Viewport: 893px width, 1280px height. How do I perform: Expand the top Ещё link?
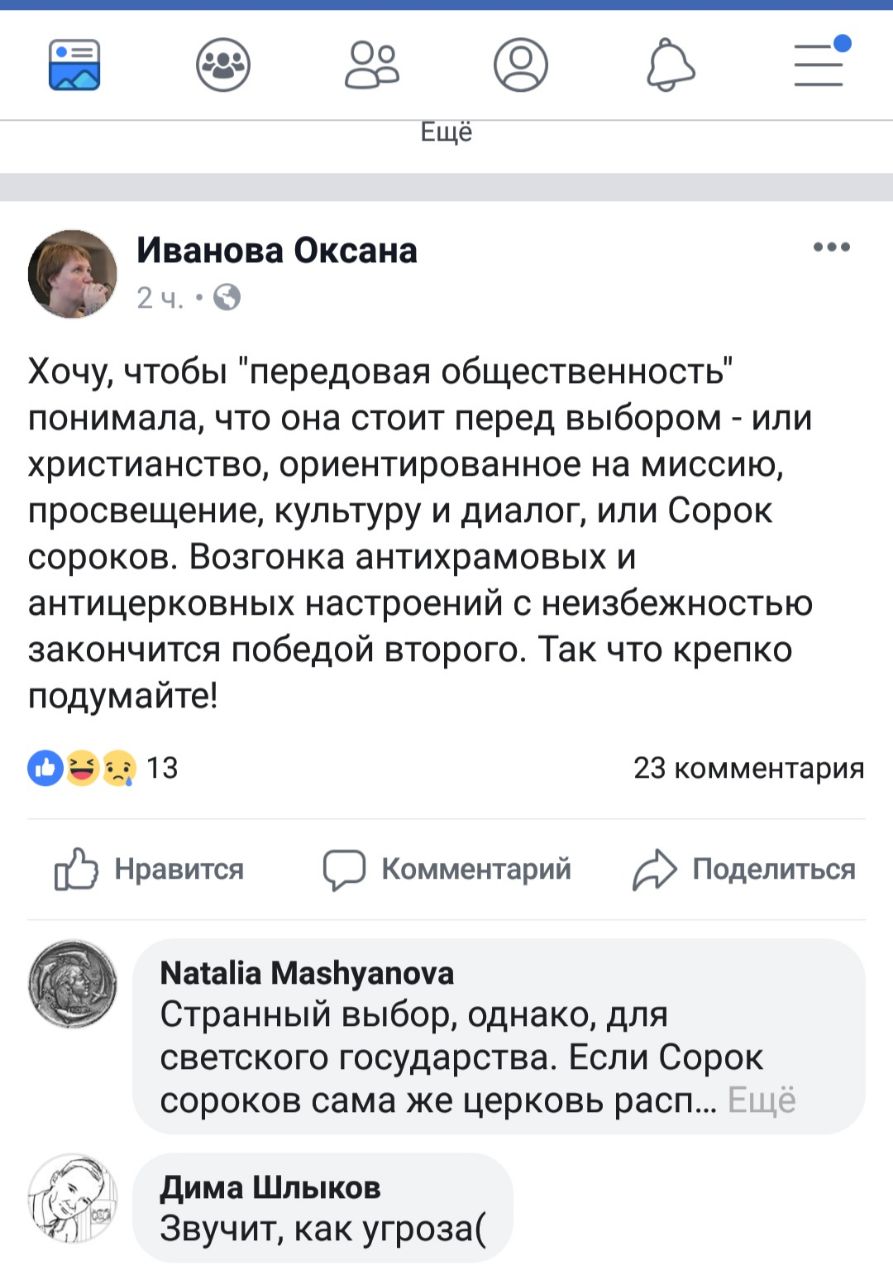click(x=446, y=132)
